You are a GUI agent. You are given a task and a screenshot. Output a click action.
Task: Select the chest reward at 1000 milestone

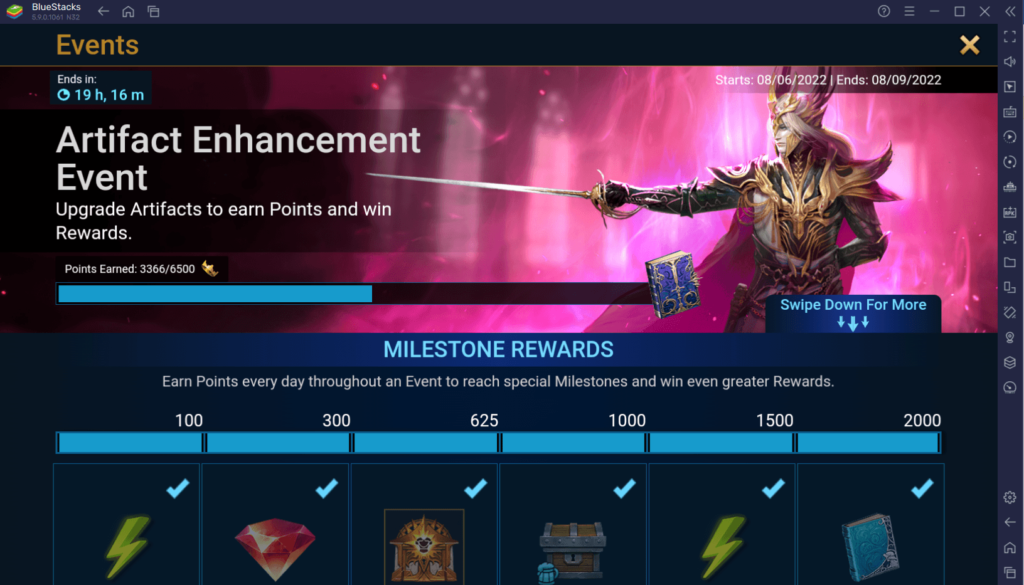pyautogui.click(x=572, y=552)
